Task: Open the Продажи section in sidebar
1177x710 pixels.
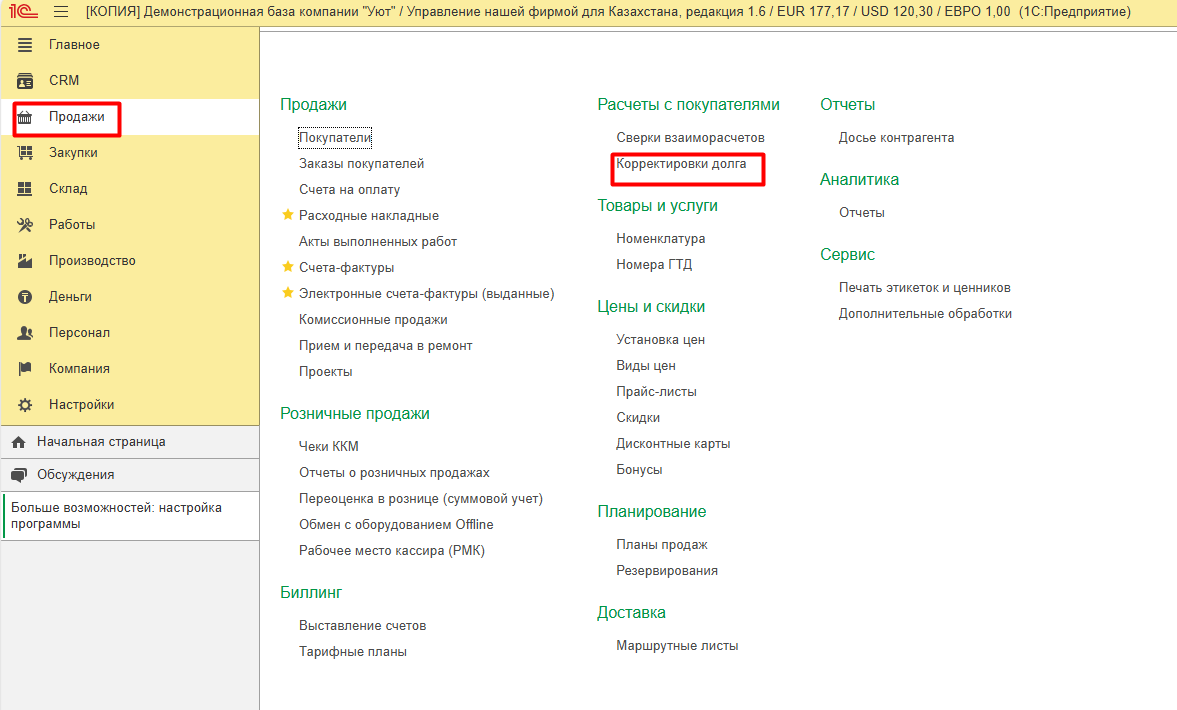Action: (x=76, y=117)
